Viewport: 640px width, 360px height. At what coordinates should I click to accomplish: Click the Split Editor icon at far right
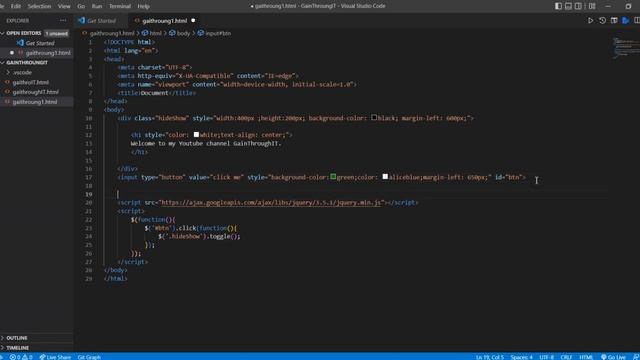click(x=637, y=20)
